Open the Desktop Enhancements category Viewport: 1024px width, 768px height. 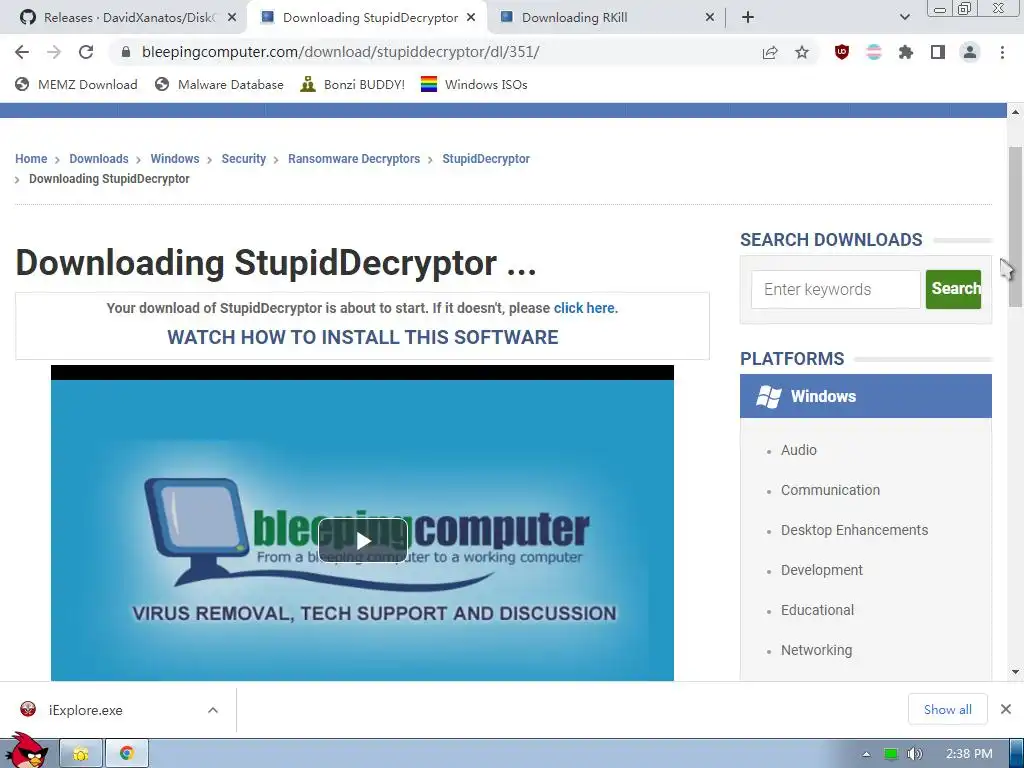point(854,530)
